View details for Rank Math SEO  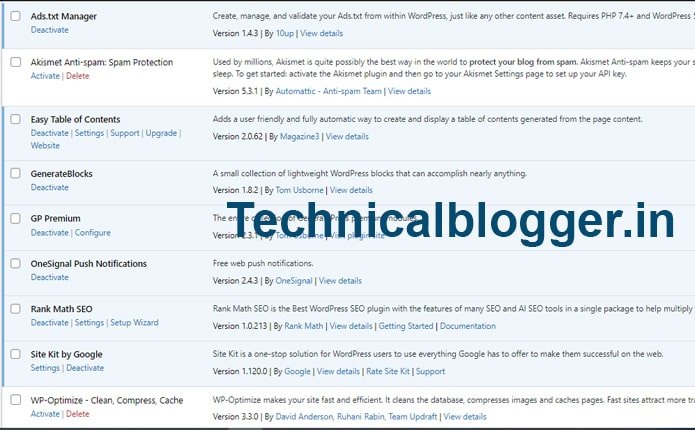tap(351, 326)
